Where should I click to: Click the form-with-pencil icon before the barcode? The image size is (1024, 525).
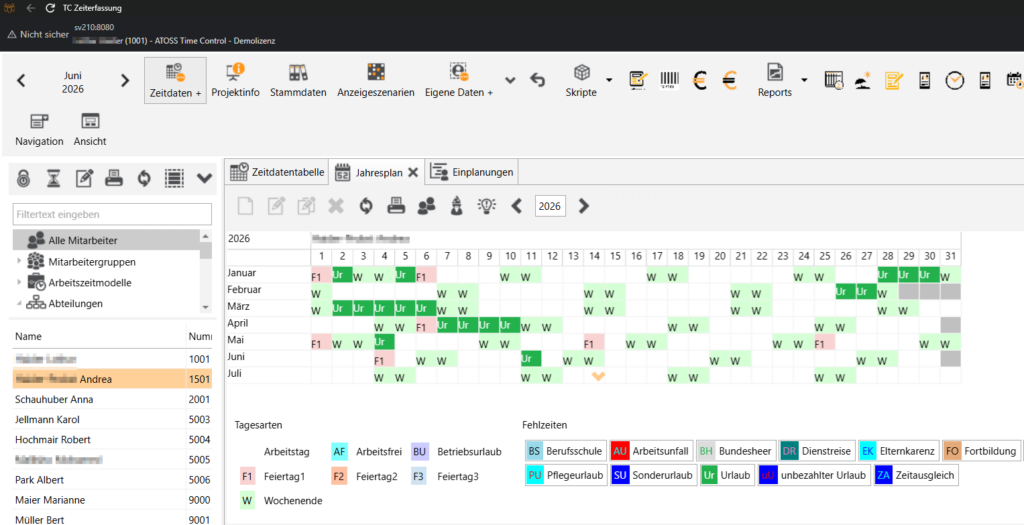[x=639, y=80]
